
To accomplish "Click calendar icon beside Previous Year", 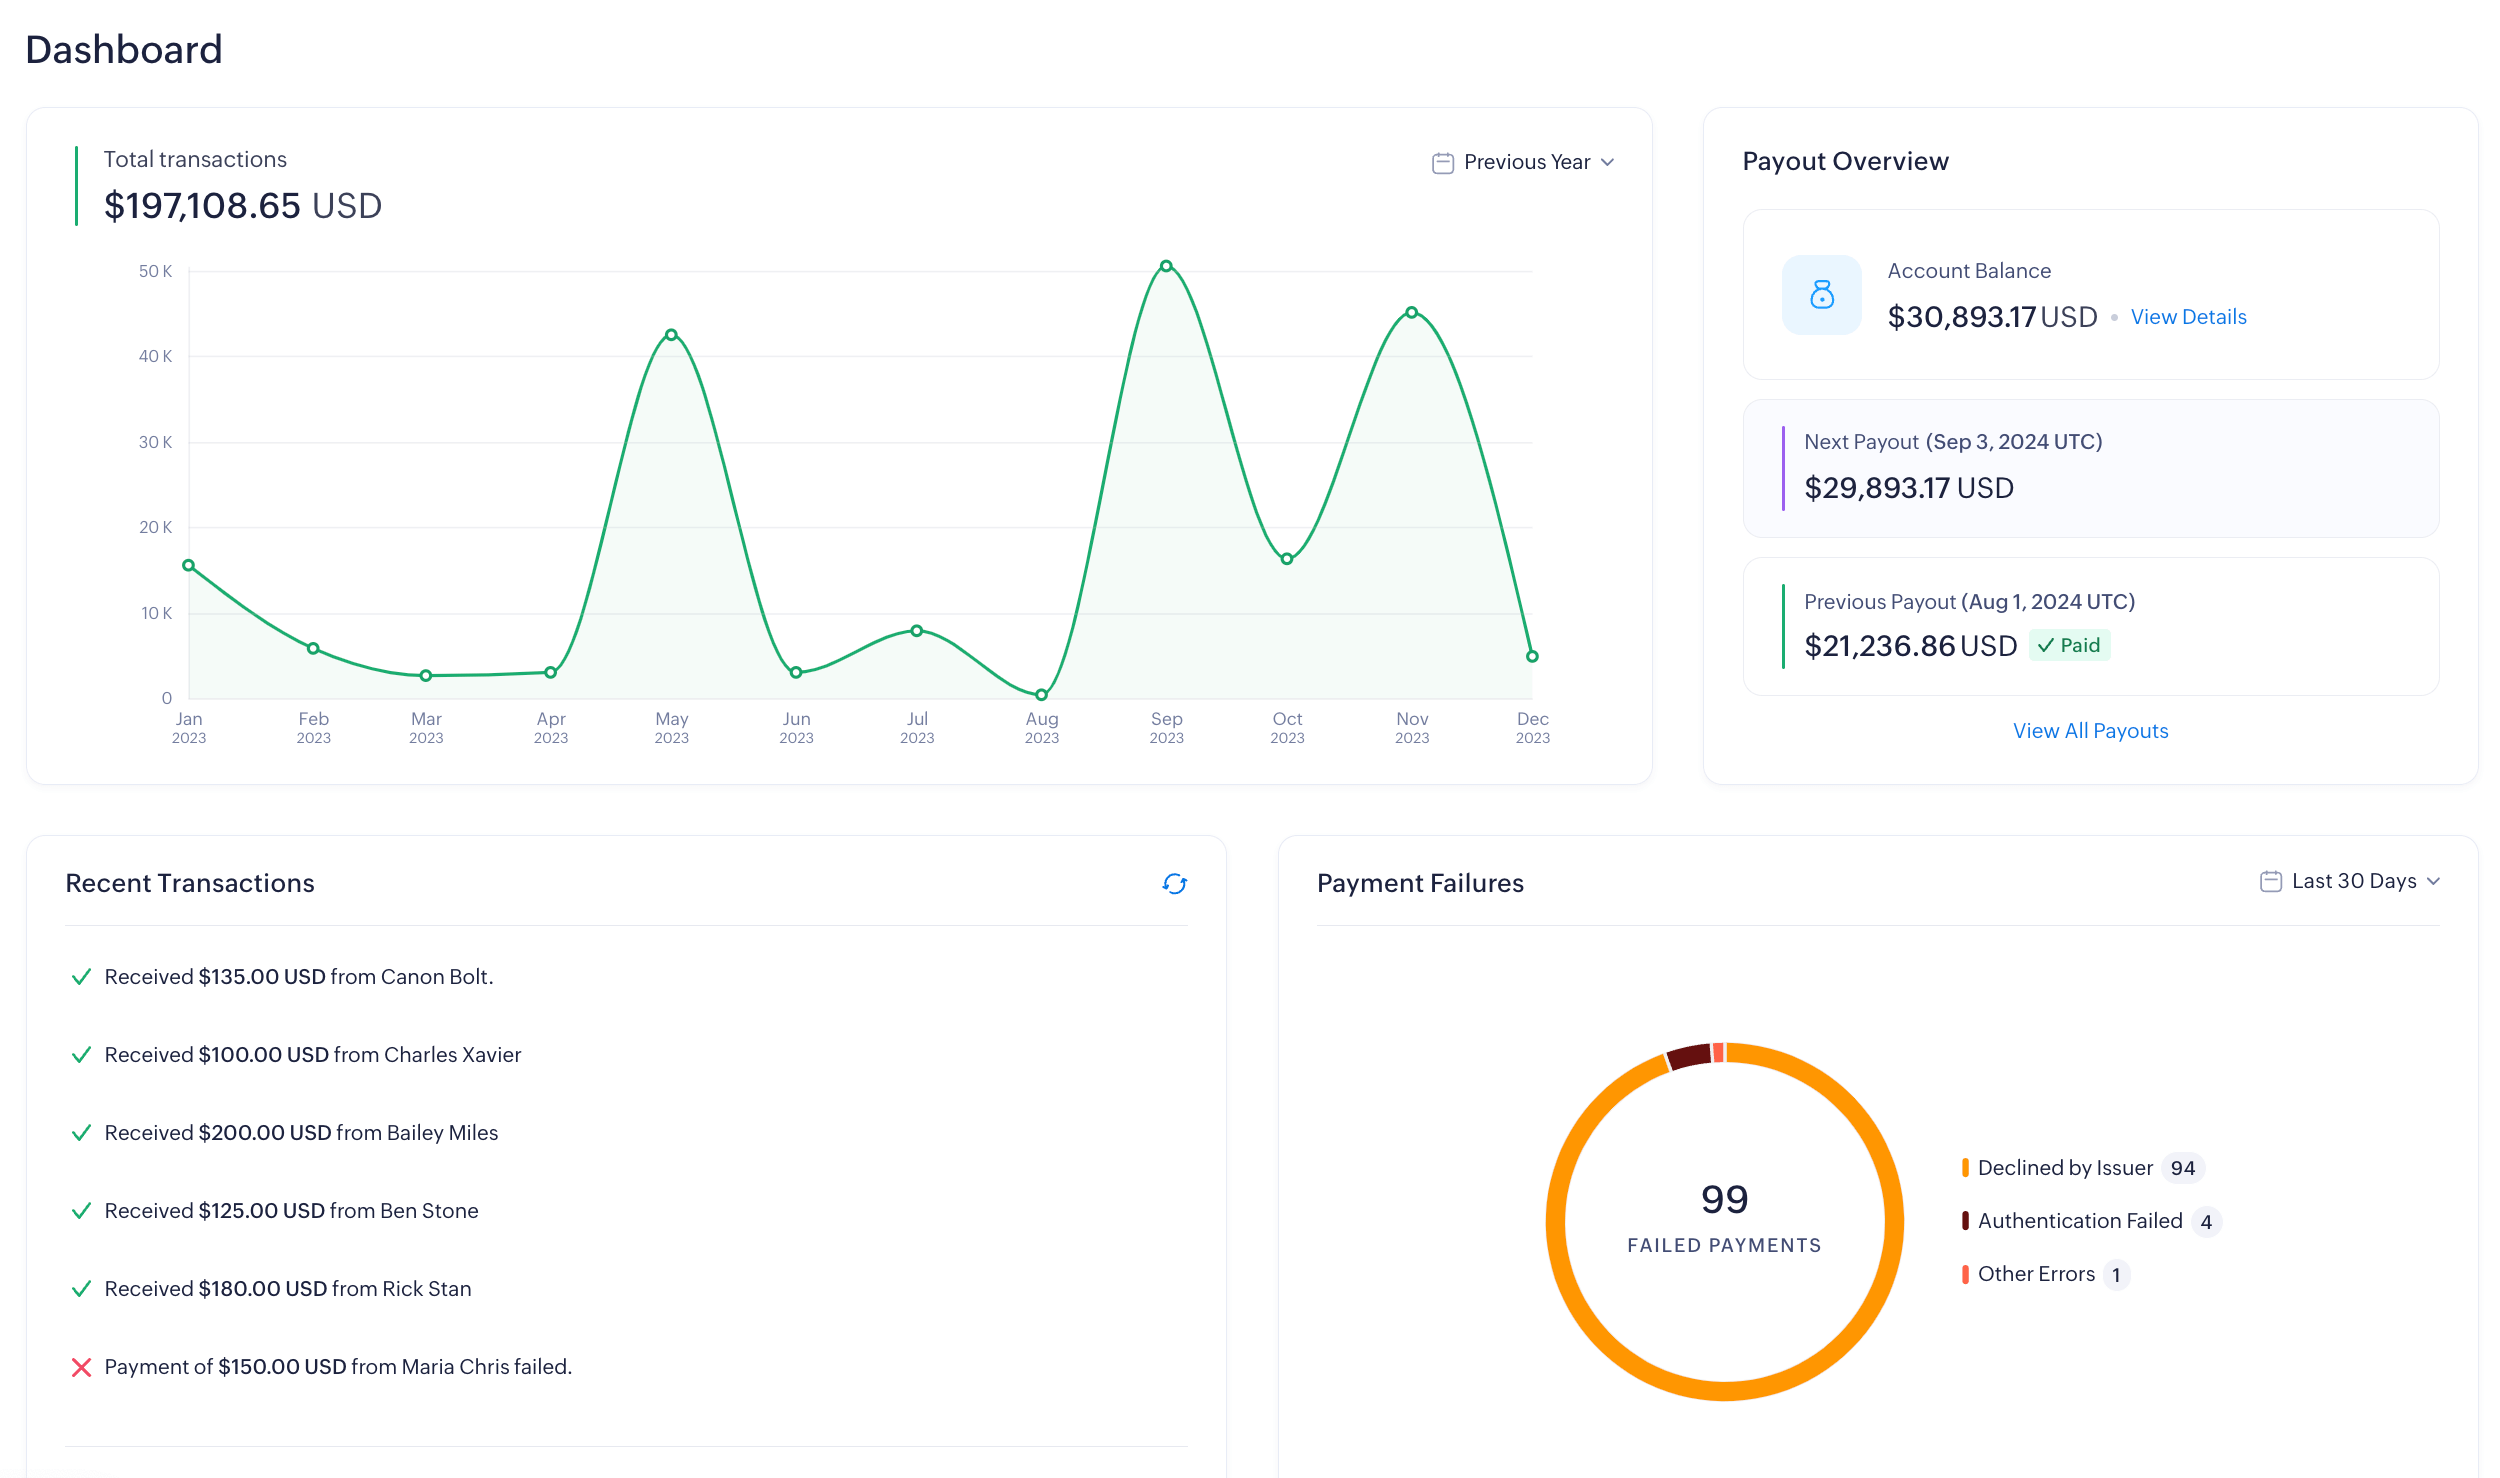I will (x=1442, y=163).
